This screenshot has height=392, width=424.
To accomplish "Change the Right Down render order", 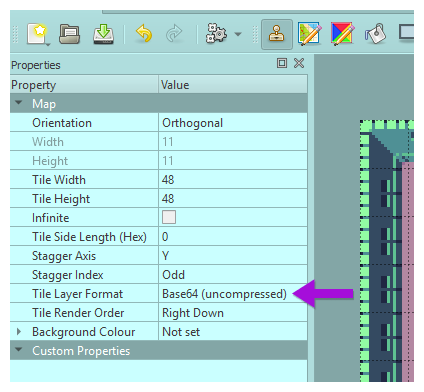I will (x=233, y=313).
